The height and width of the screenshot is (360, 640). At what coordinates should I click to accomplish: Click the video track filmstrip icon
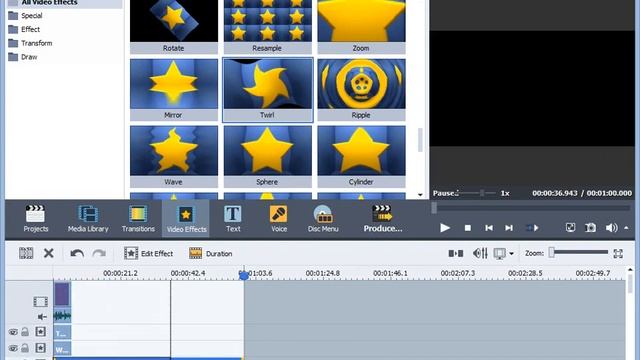click(40, 302)
